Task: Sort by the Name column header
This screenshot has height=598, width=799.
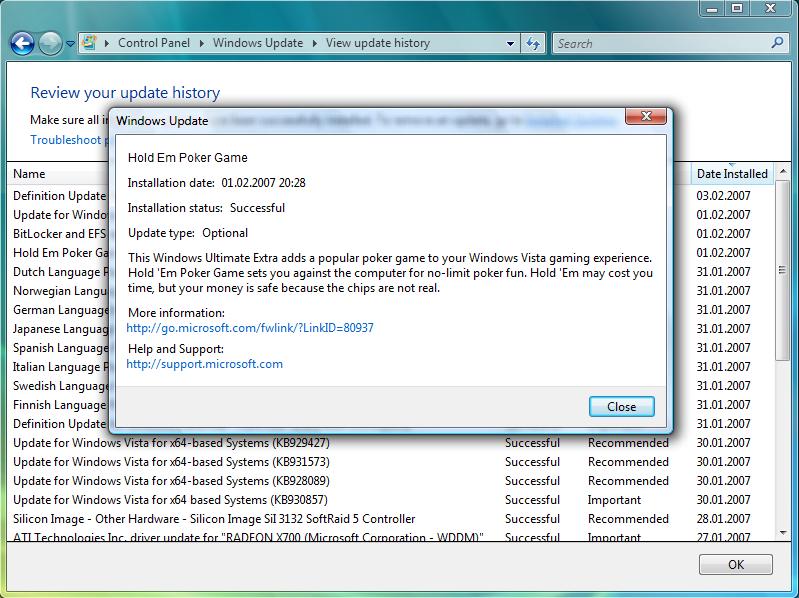Action: (29, 174)
